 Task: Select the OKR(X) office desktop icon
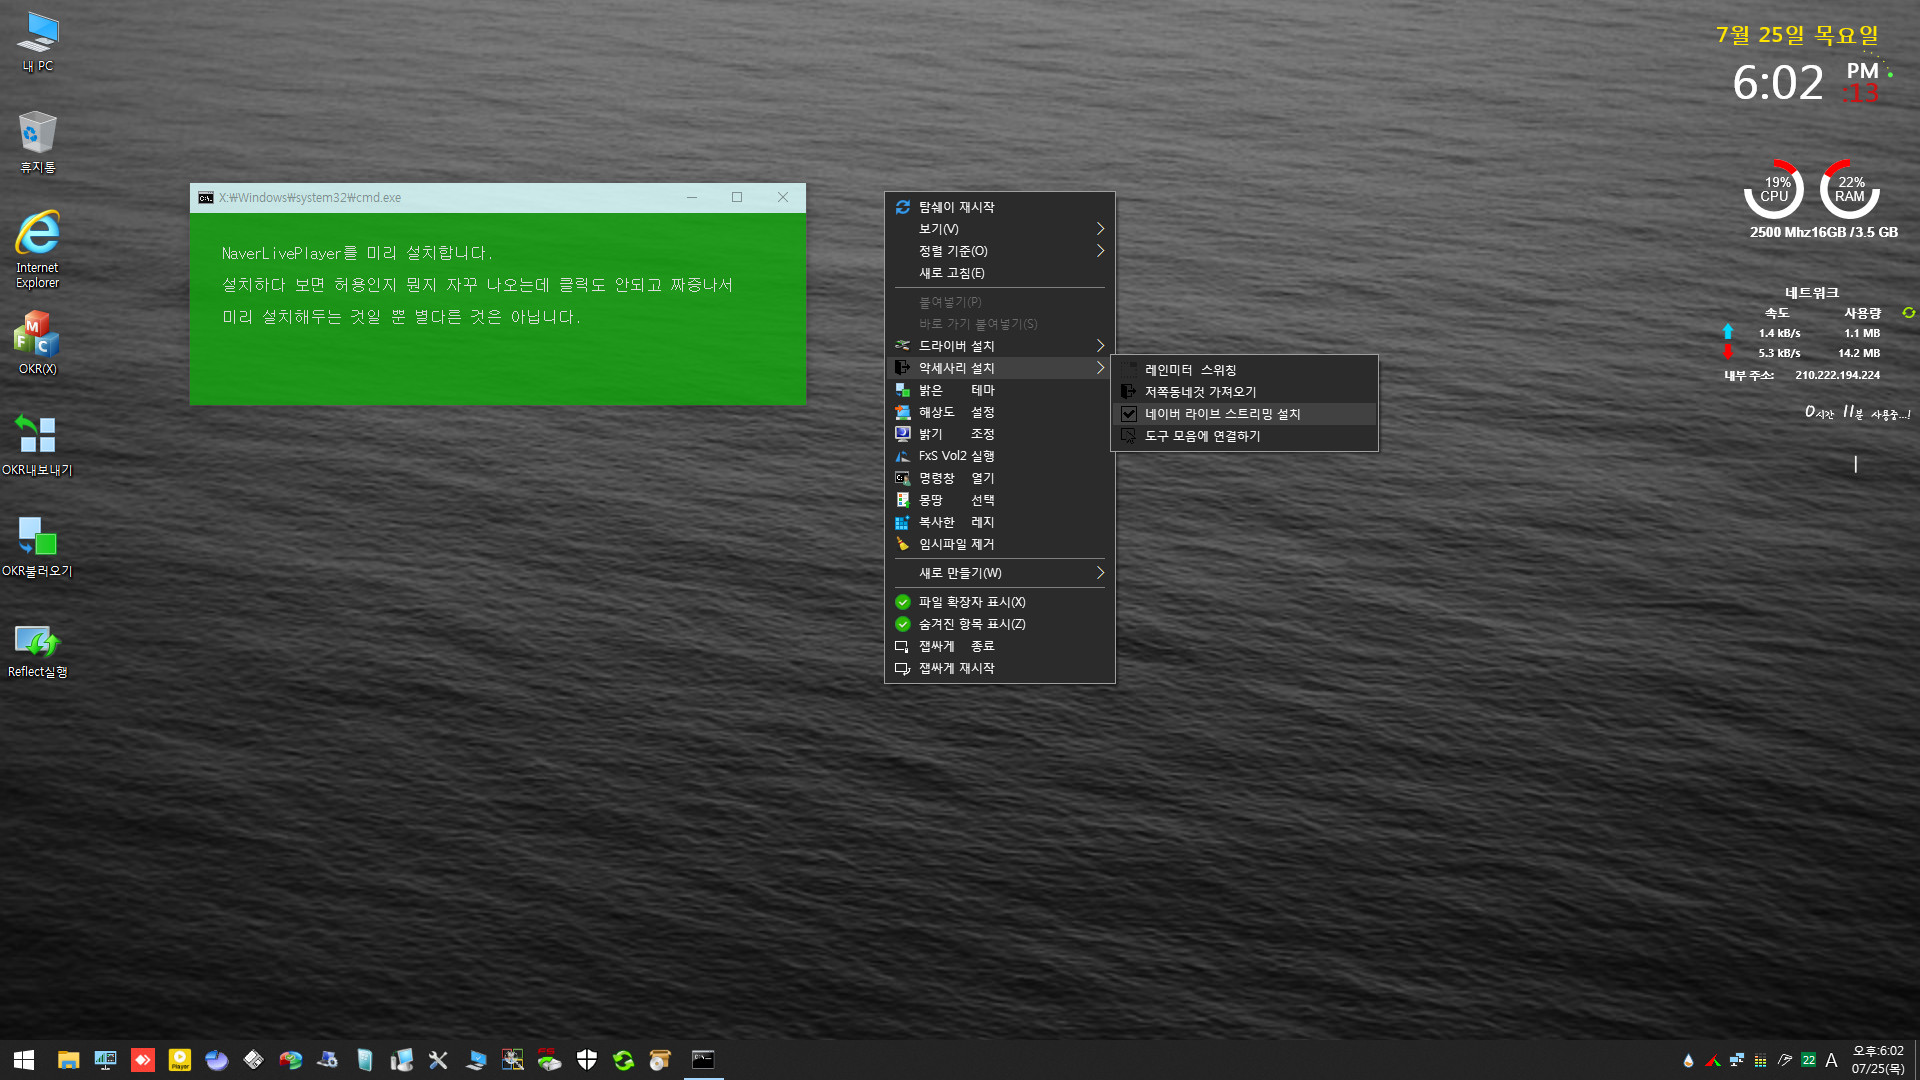[38, 343]
